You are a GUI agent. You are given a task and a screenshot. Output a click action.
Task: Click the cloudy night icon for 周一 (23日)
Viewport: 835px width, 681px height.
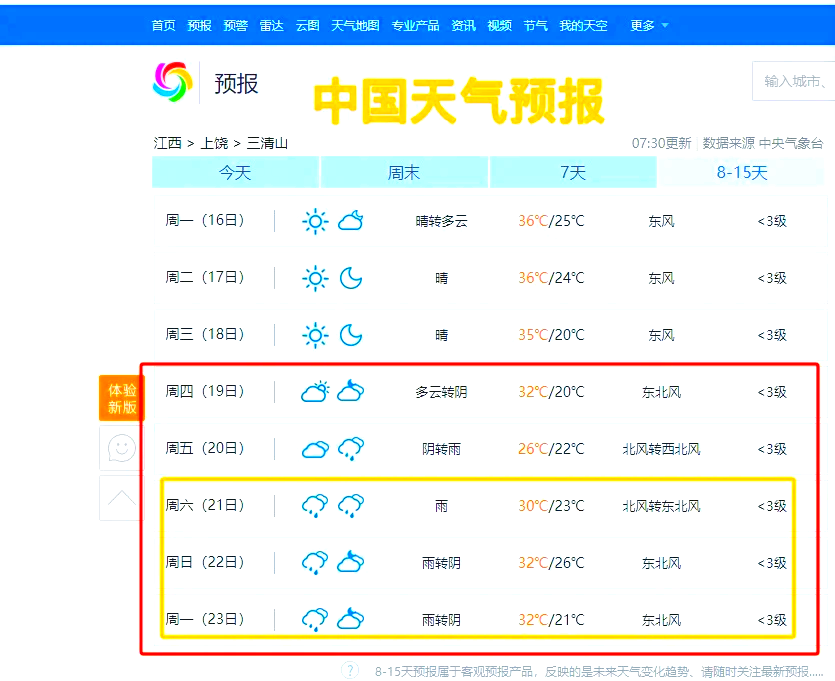tap(351, 619)
